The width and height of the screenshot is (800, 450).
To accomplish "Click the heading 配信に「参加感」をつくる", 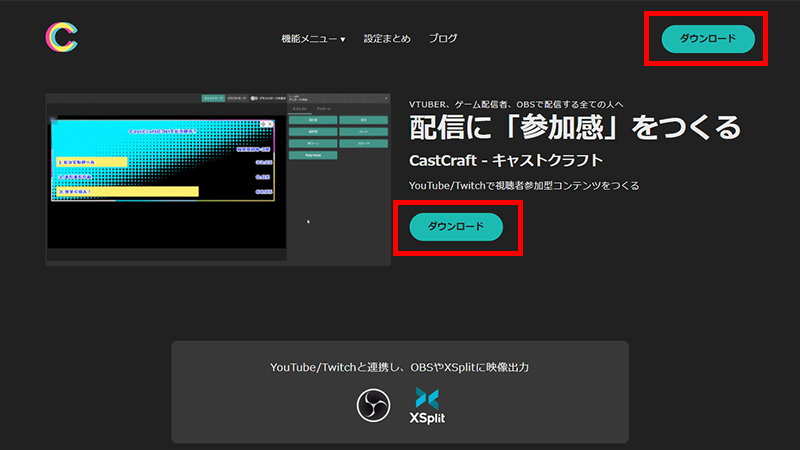I will (x=575, y=128).
